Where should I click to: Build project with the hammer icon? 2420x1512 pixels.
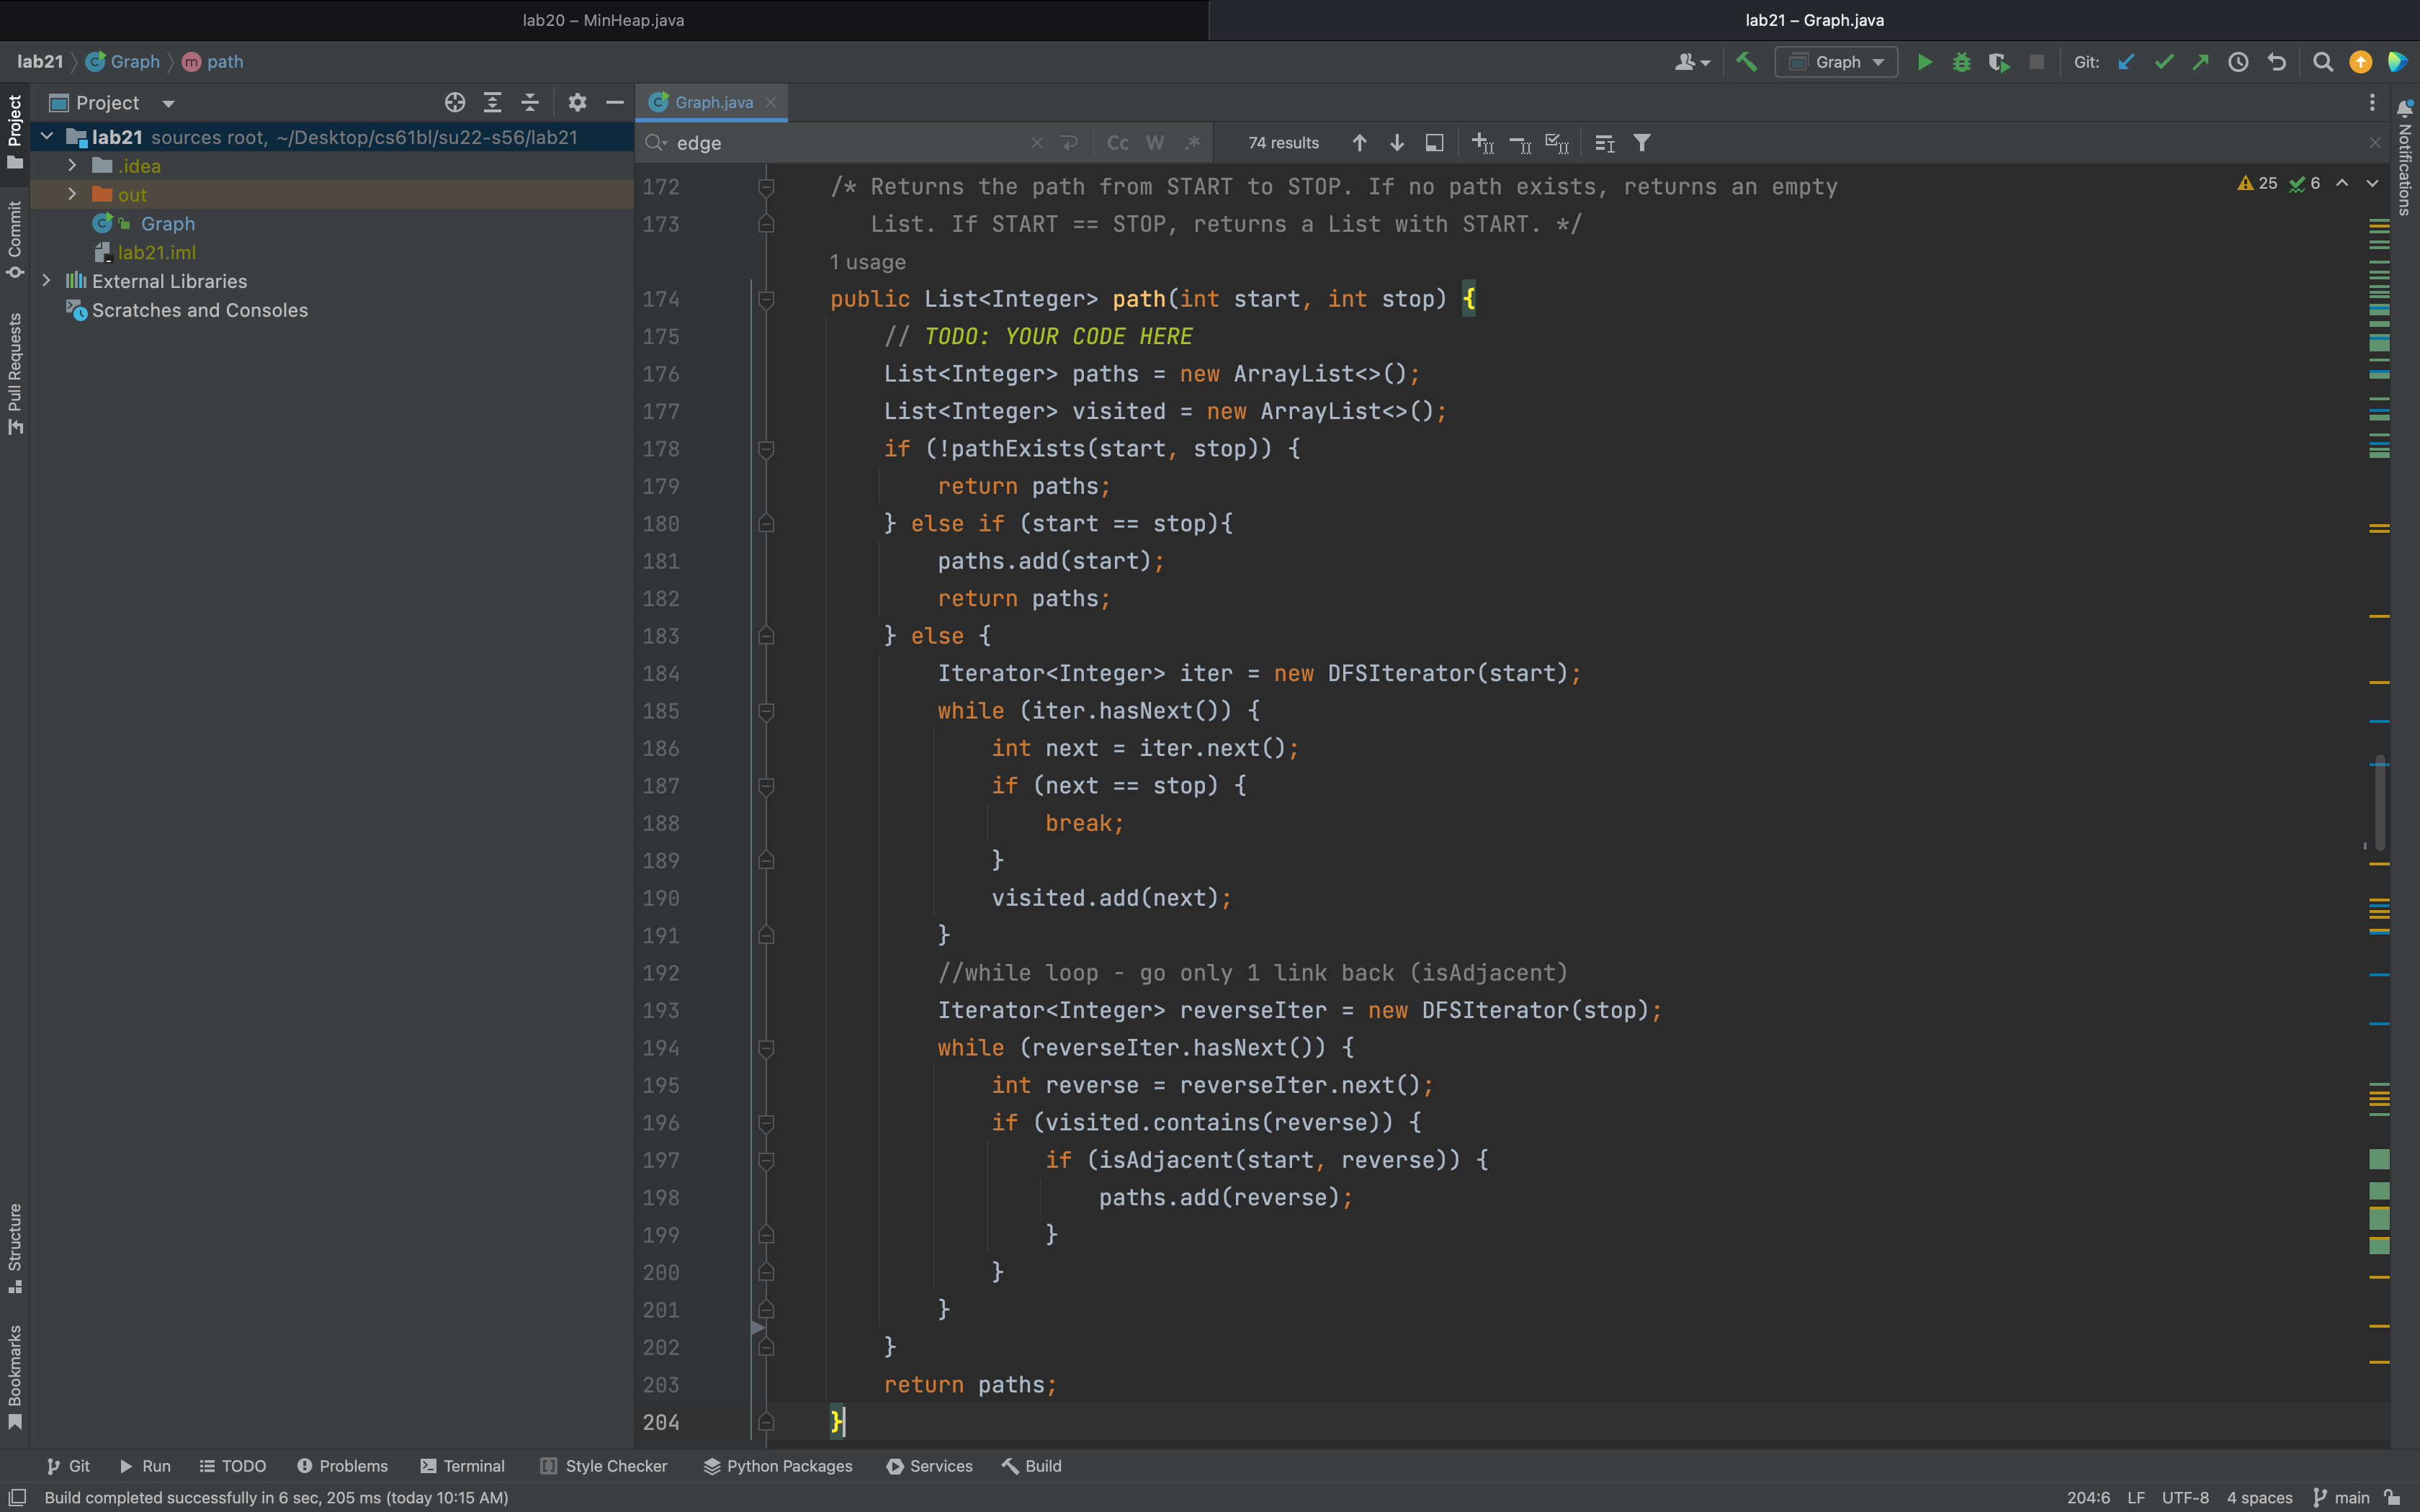[x=1747, y=62]
